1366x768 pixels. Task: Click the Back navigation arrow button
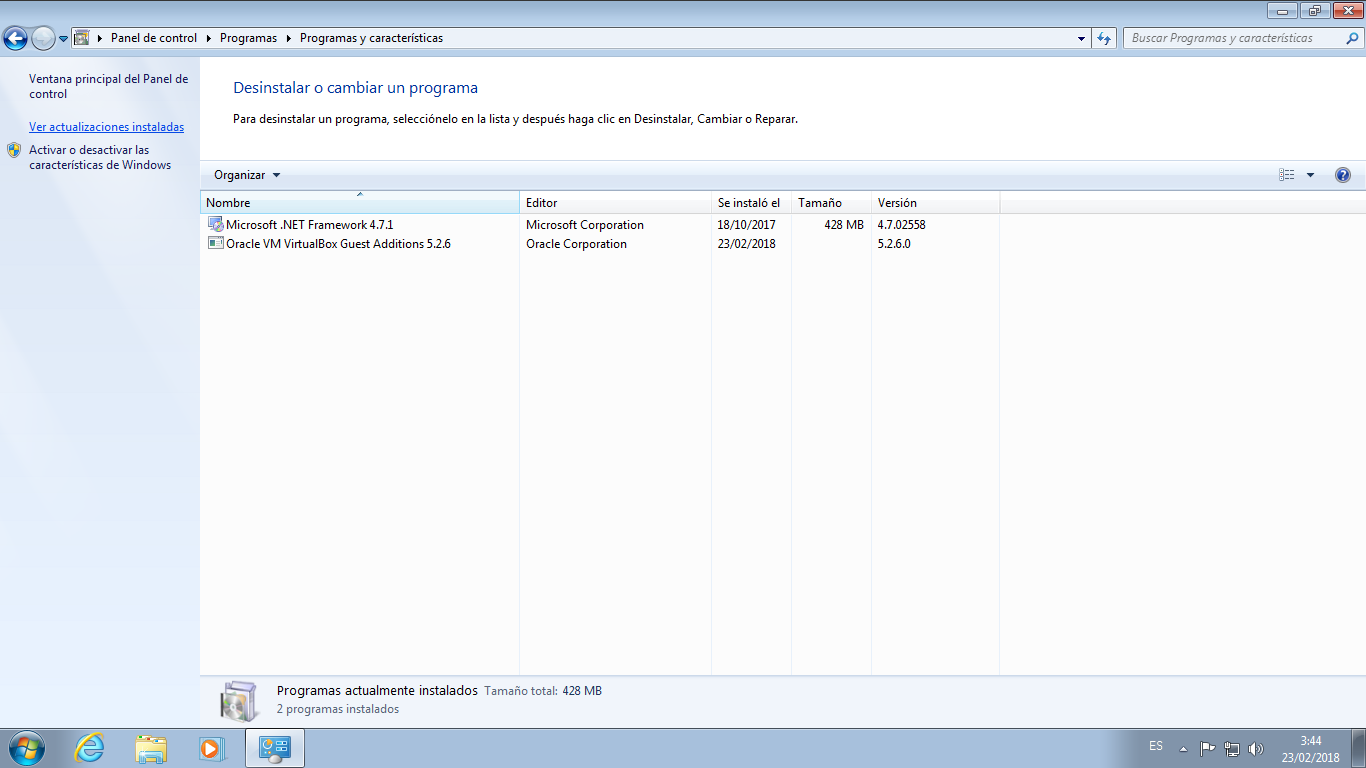(x=16, y=39)
